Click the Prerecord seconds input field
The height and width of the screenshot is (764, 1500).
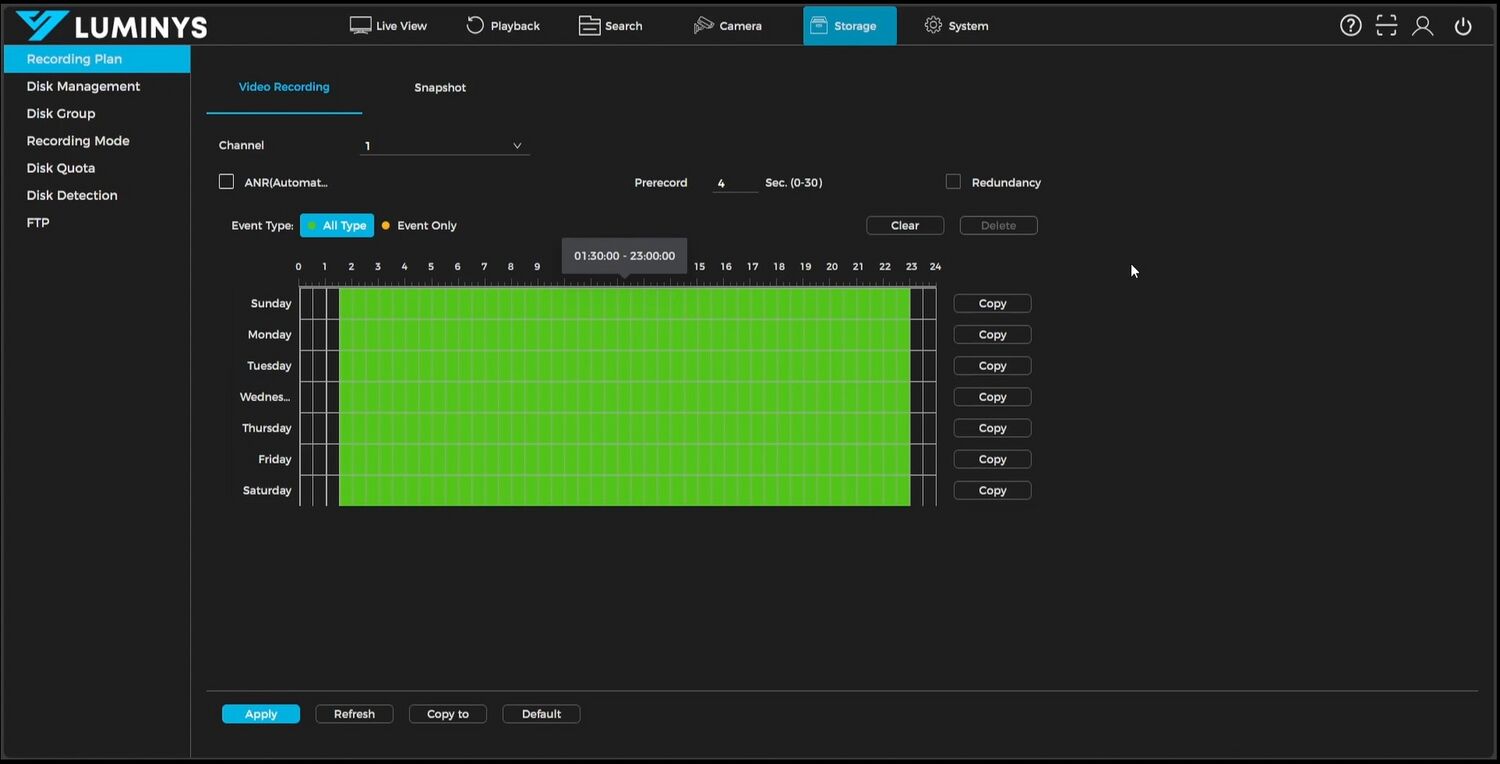point(734,183)
